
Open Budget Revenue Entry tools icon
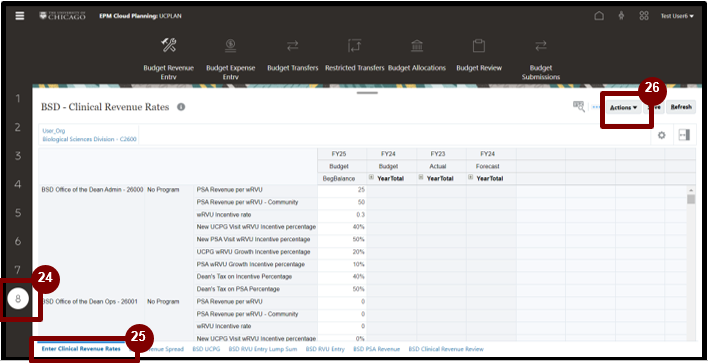[168, 45]
